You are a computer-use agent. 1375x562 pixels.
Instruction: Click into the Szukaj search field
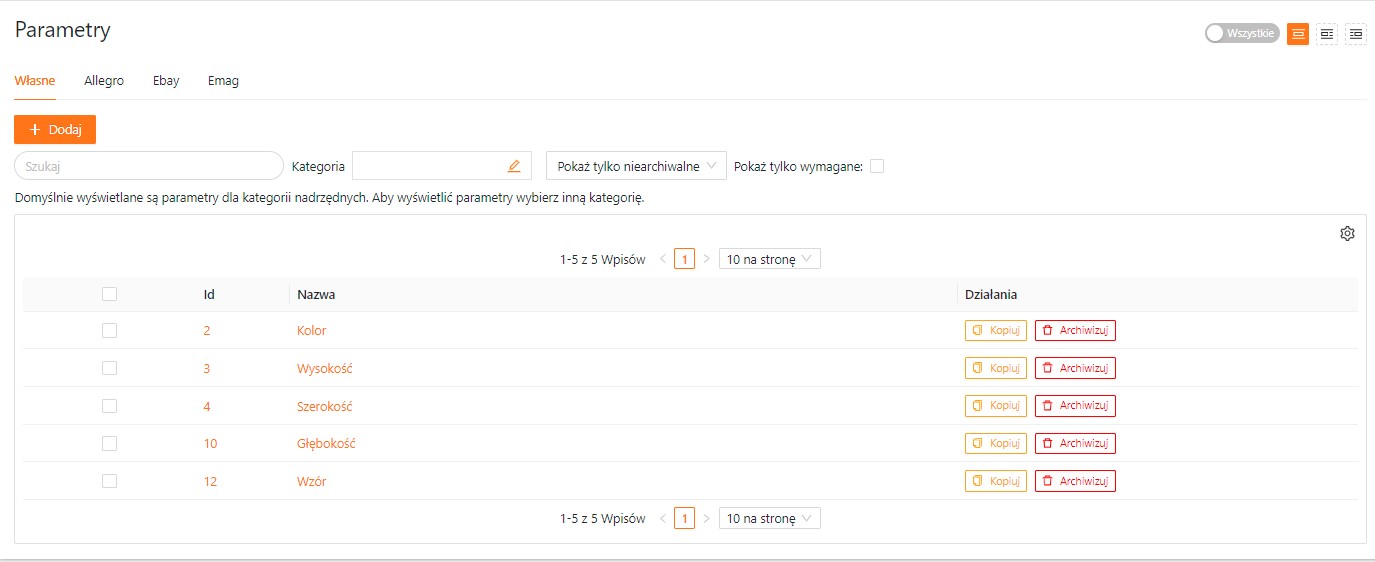tap(148, 166)
